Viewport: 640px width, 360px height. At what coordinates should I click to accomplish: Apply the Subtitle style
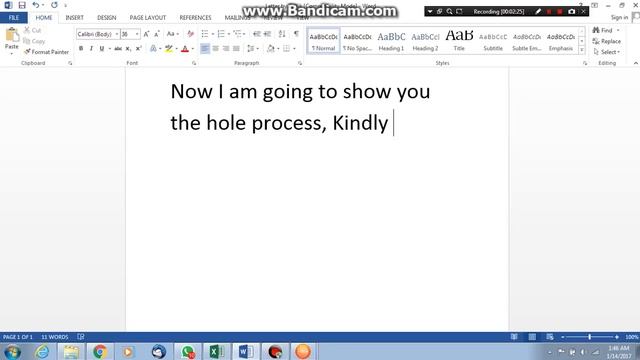pyautogui.click(x=493, y=41)
